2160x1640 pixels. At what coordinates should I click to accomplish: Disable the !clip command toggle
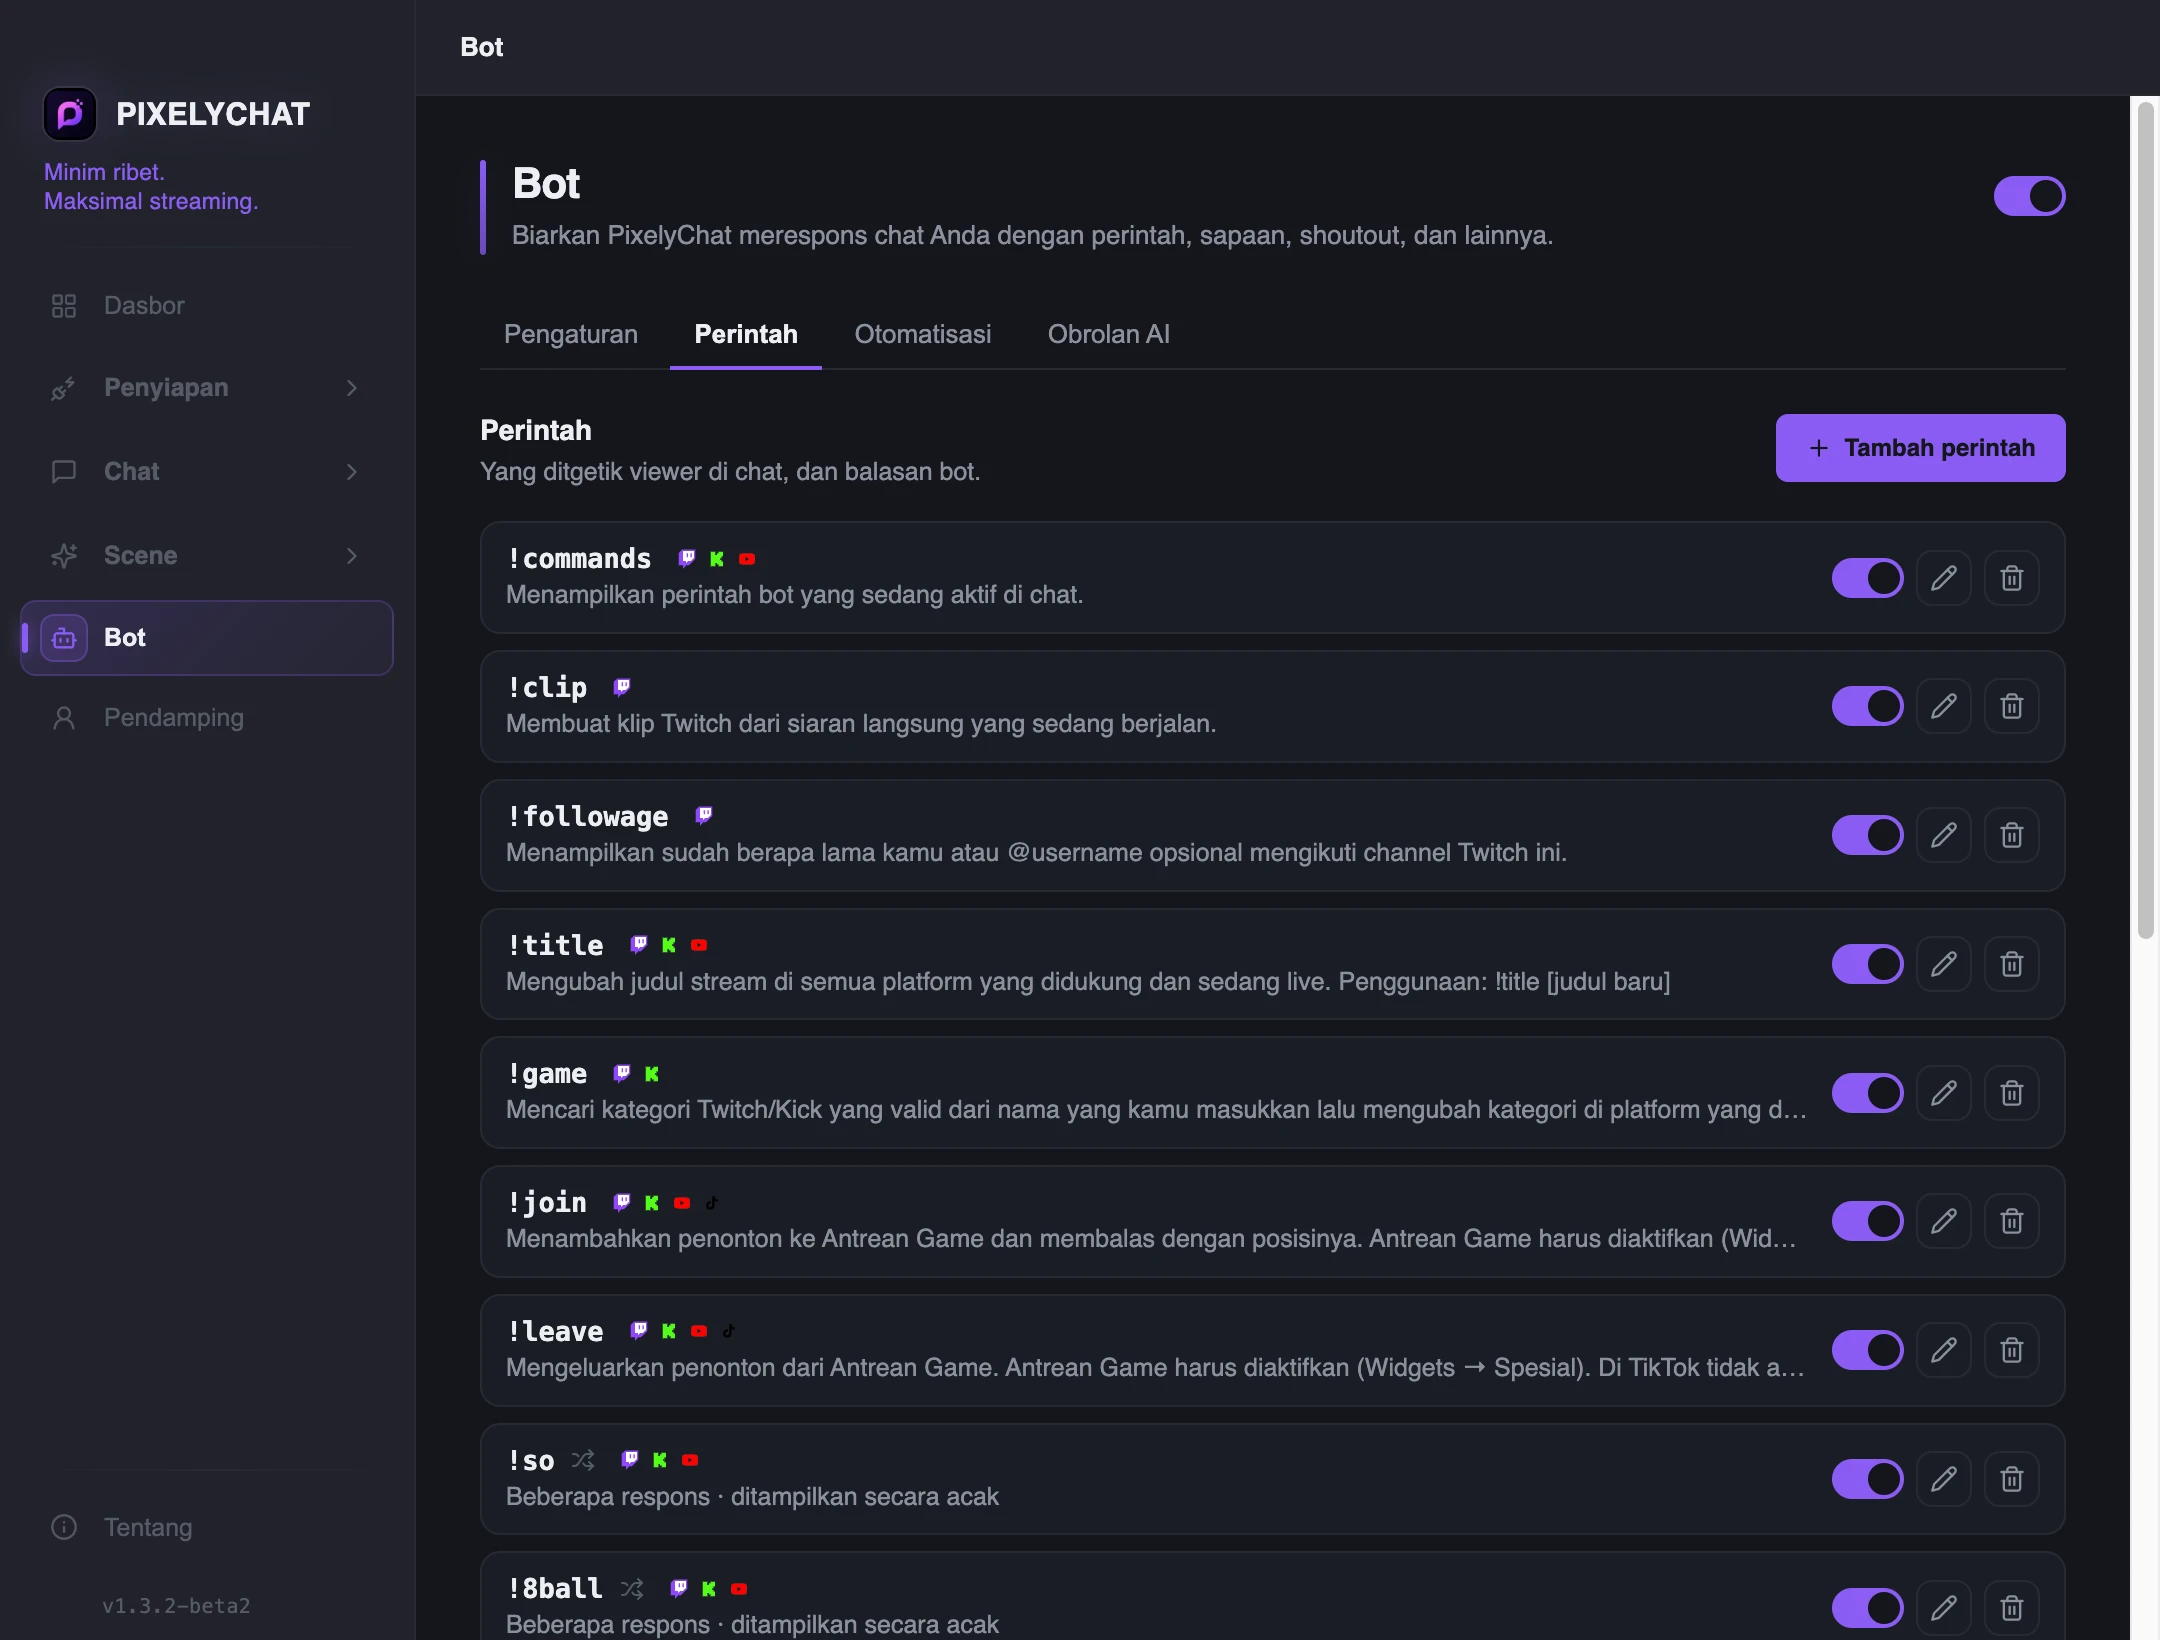[1867, 707]
